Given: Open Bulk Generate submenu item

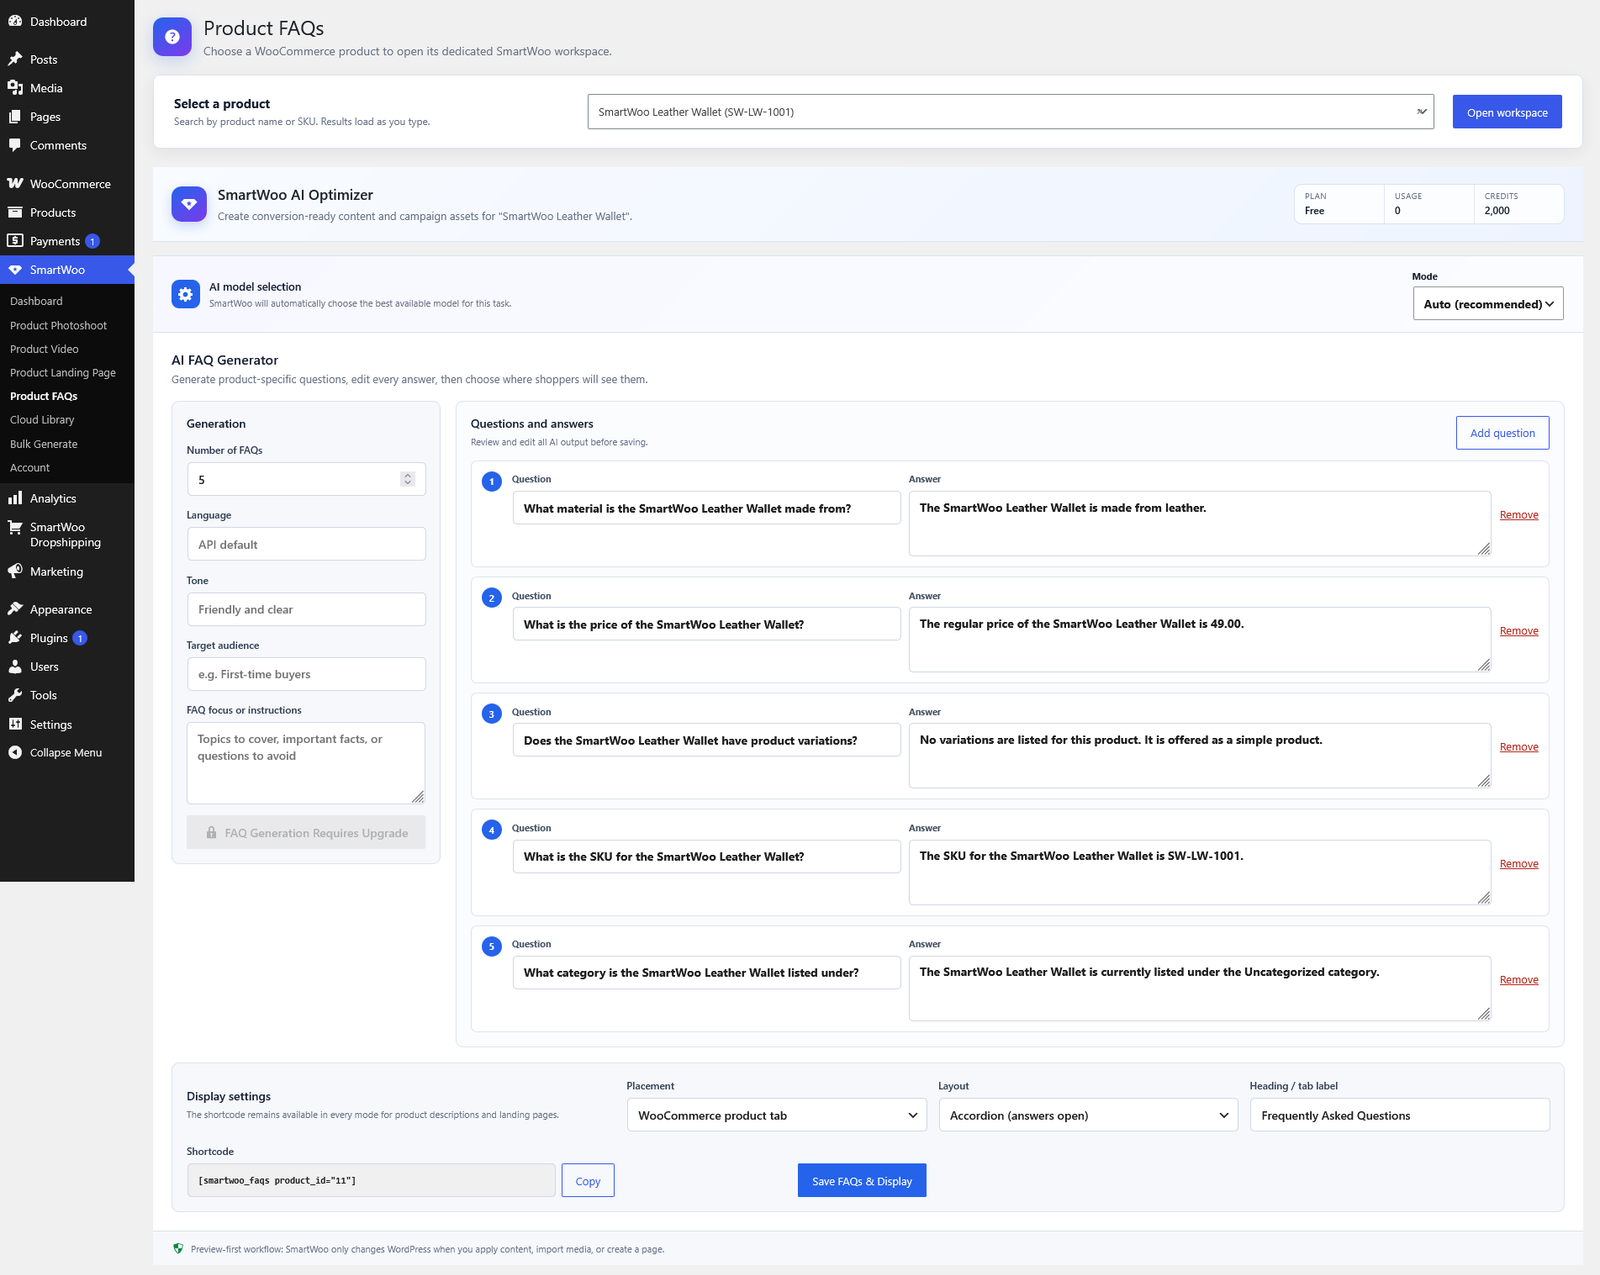Looking at the screenshot, I should click(44, 444).
